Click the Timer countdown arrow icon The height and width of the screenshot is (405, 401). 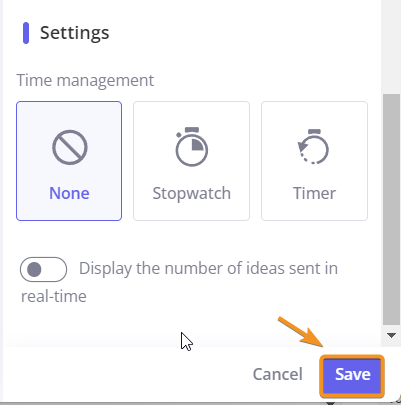click(x=313, y=147)
